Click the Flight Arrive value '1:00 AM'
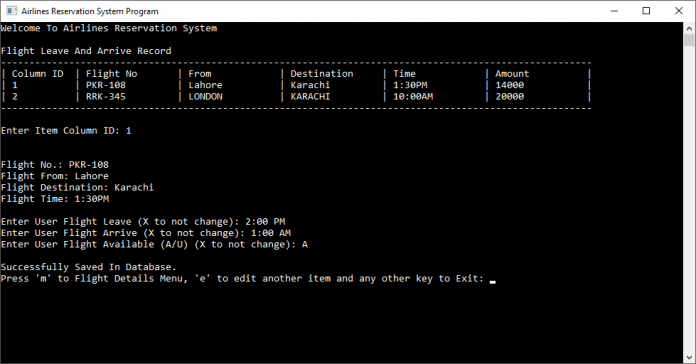 point(271,233)
